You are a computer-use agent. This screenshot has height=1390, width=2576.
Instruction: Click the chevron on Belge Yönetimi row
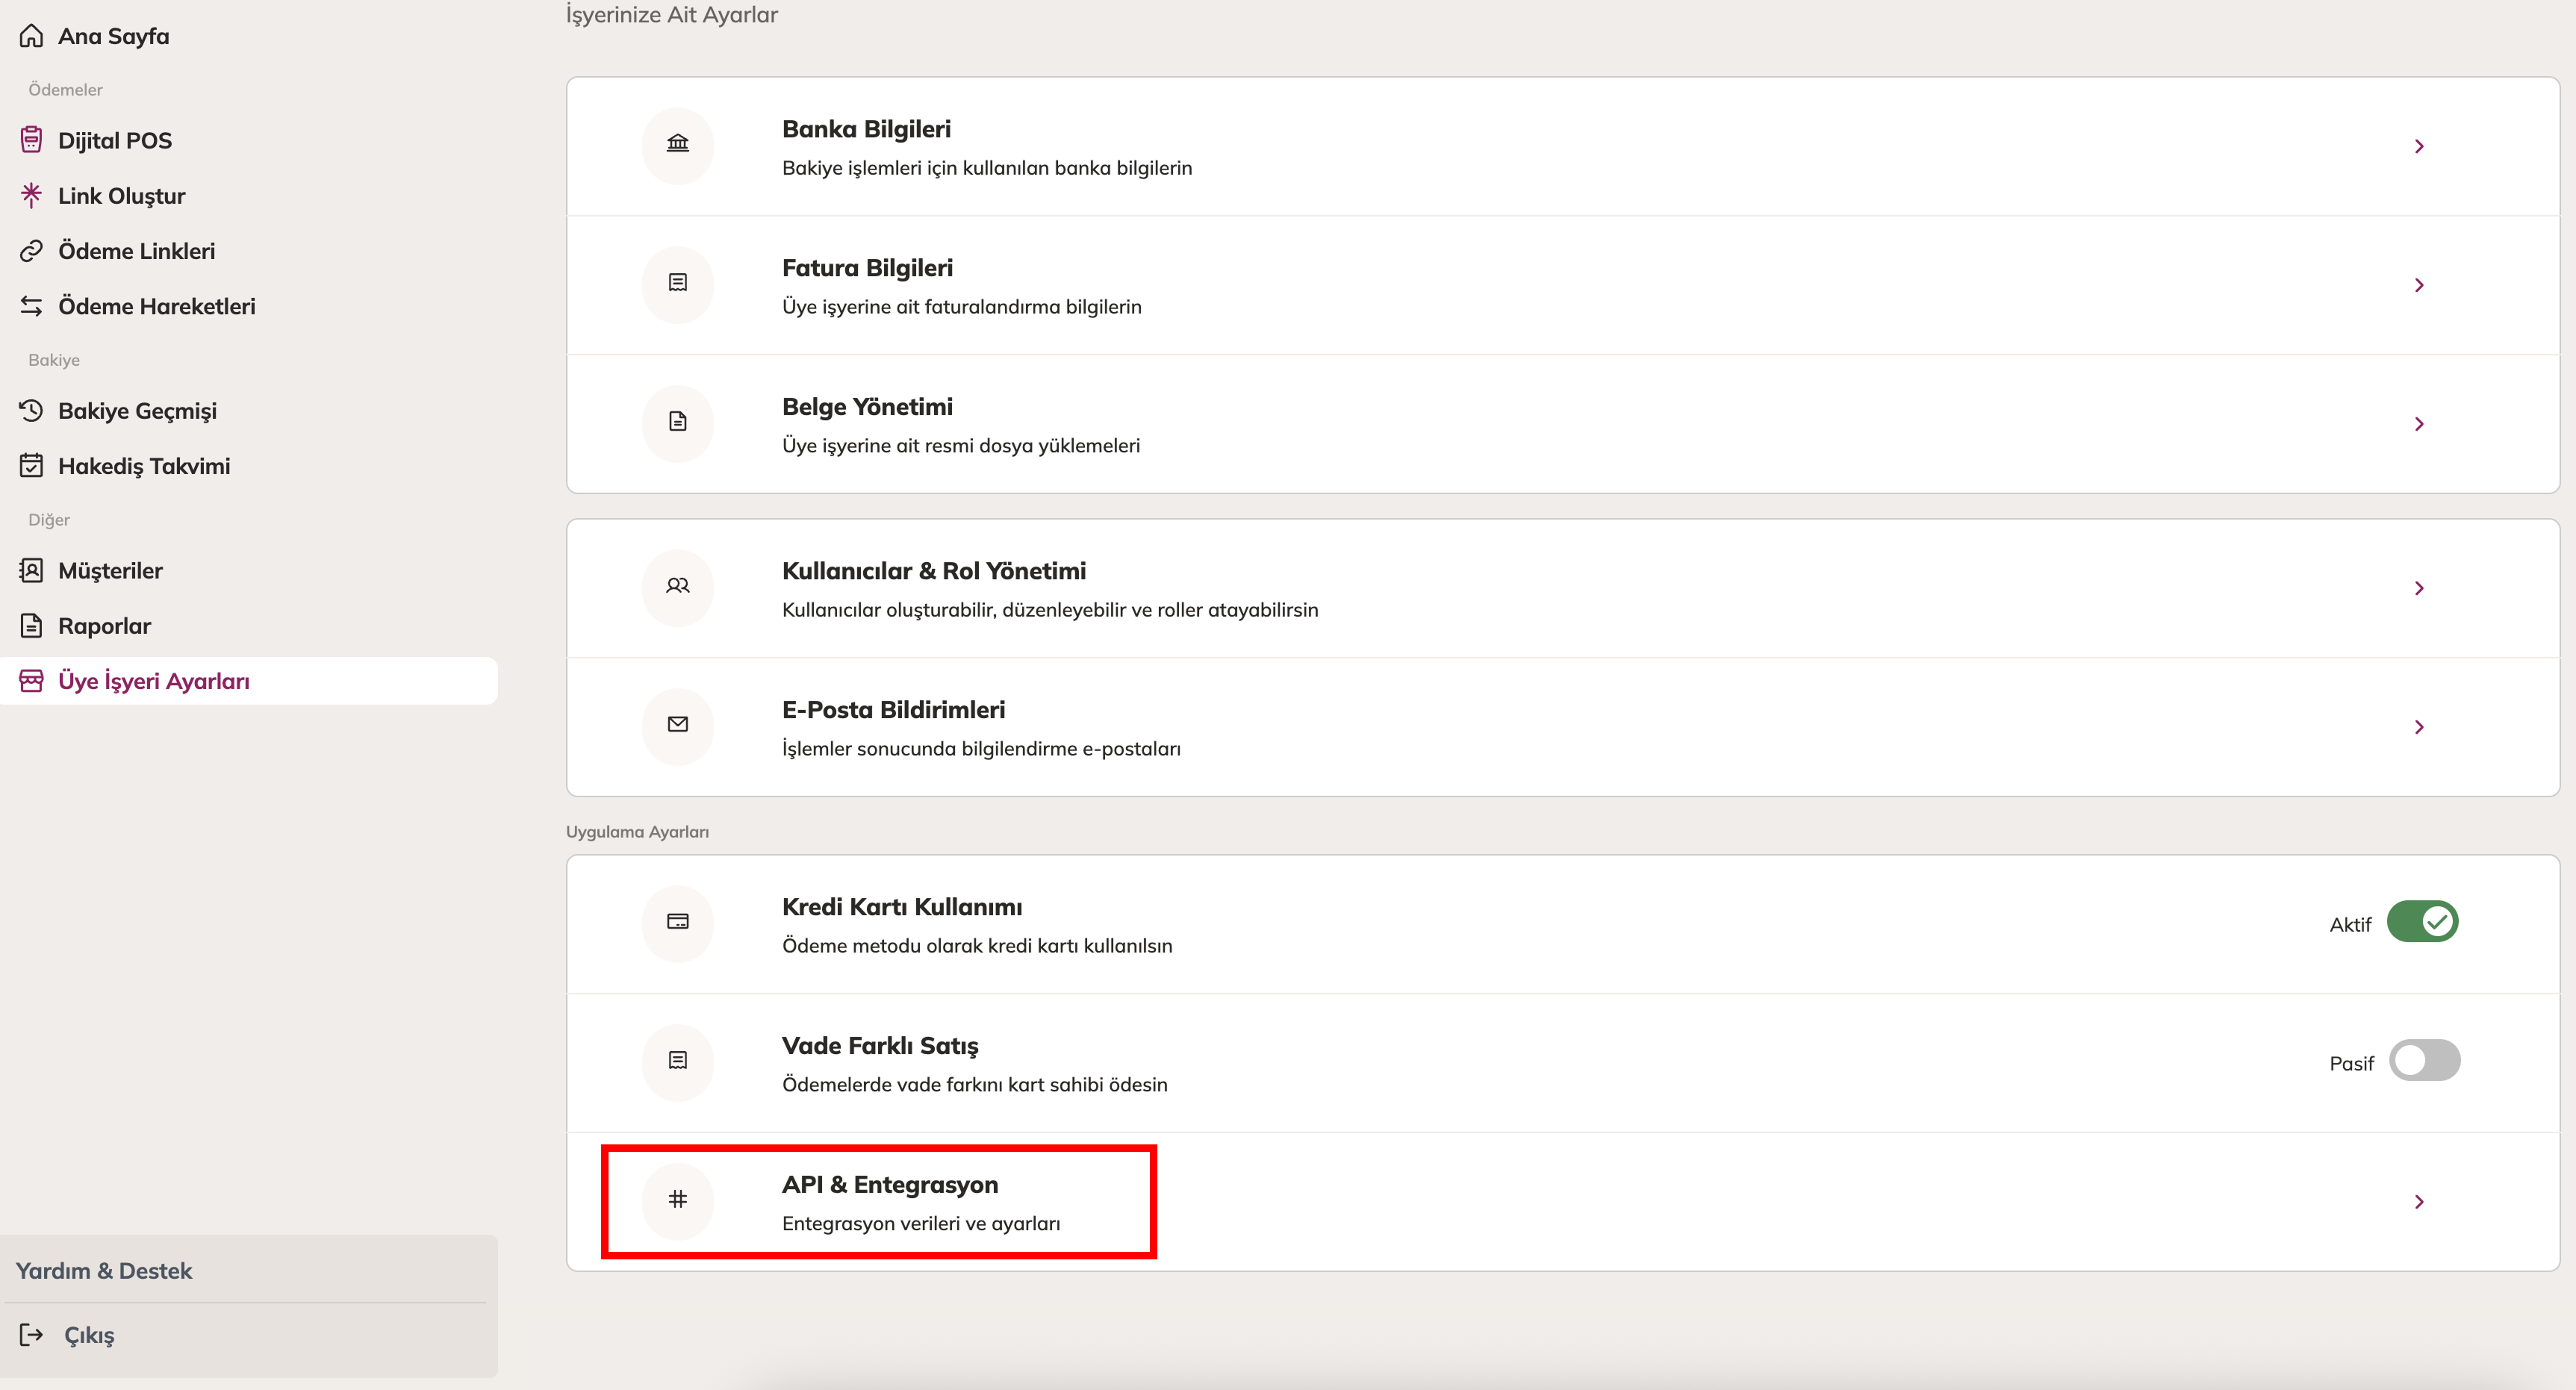[x=2419, y=424]
